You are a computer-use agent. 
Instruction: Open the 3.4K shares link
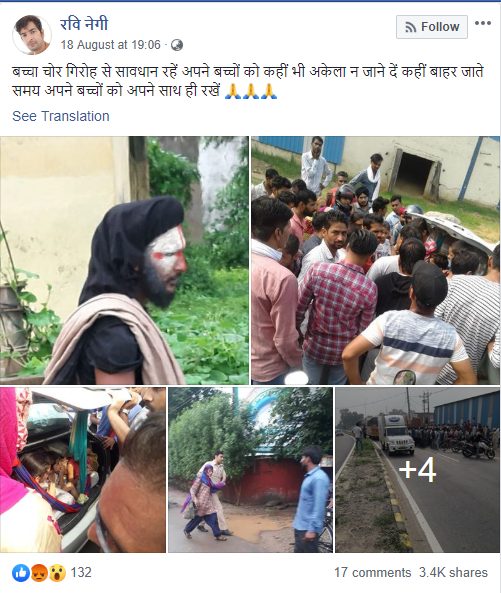453,573
